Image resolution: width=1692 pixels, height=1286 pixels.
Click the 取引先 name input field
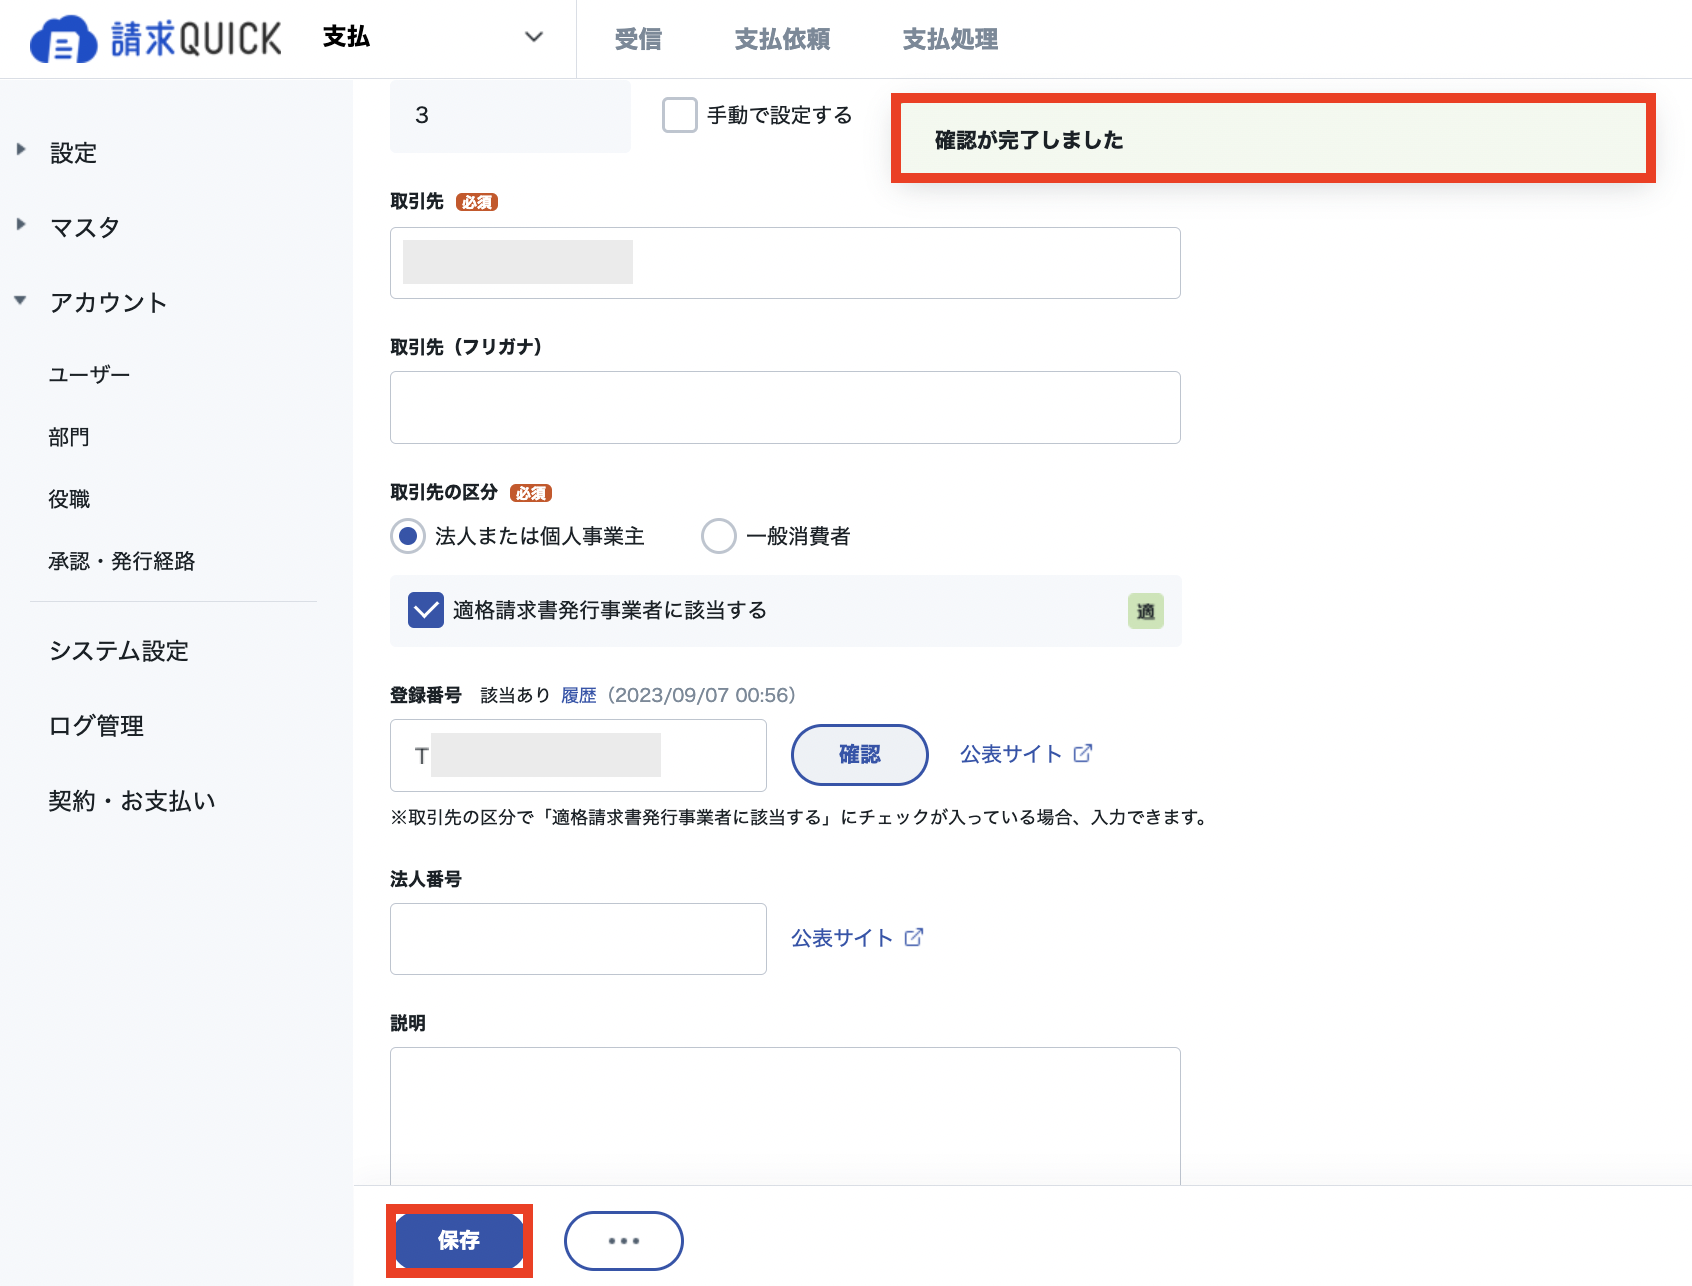[x=785, y=263]
